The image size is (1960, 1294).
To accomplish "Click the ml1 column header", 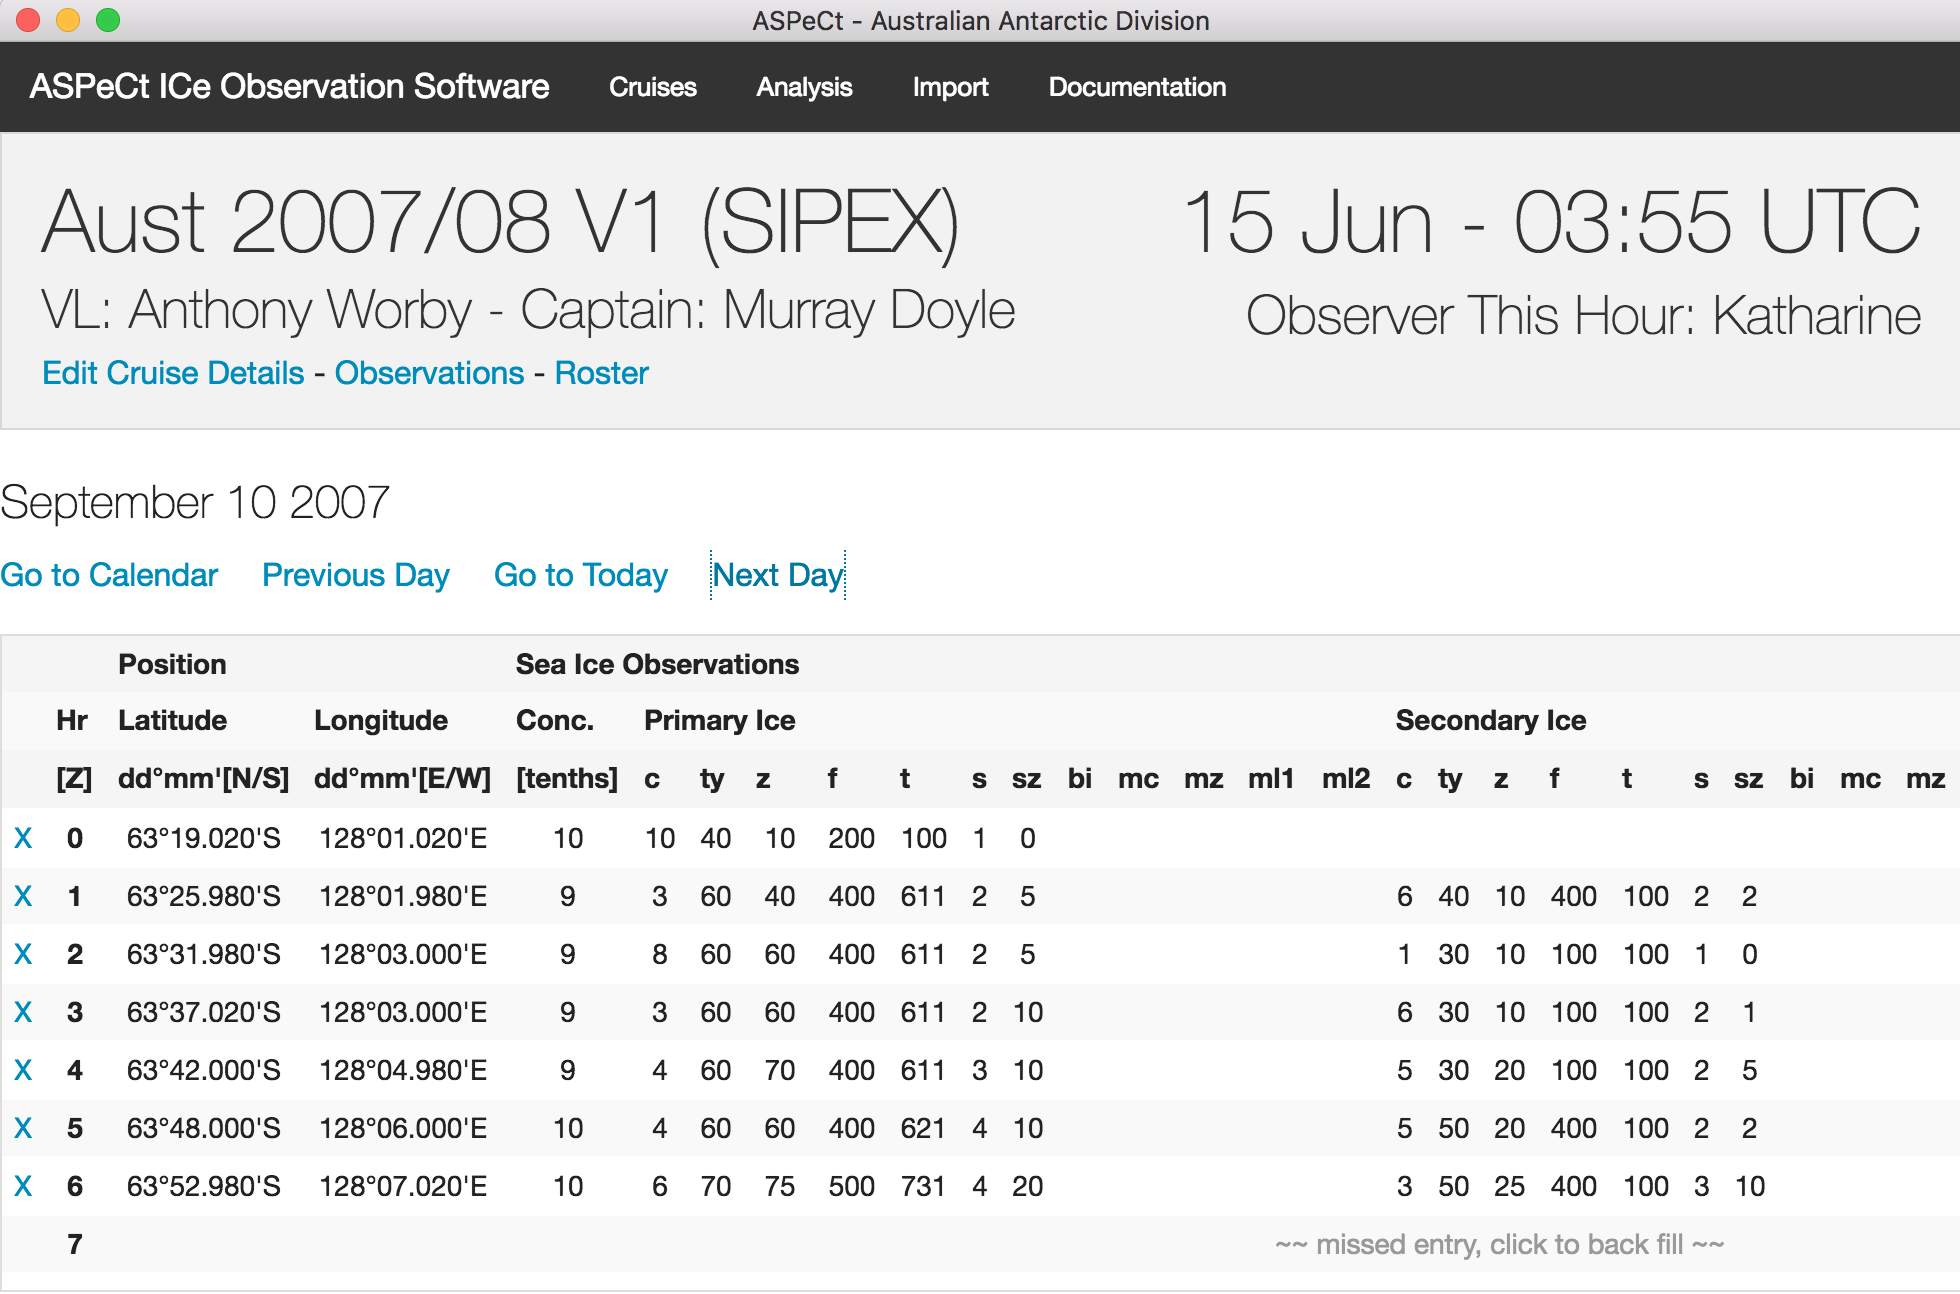I will 1271,778.
